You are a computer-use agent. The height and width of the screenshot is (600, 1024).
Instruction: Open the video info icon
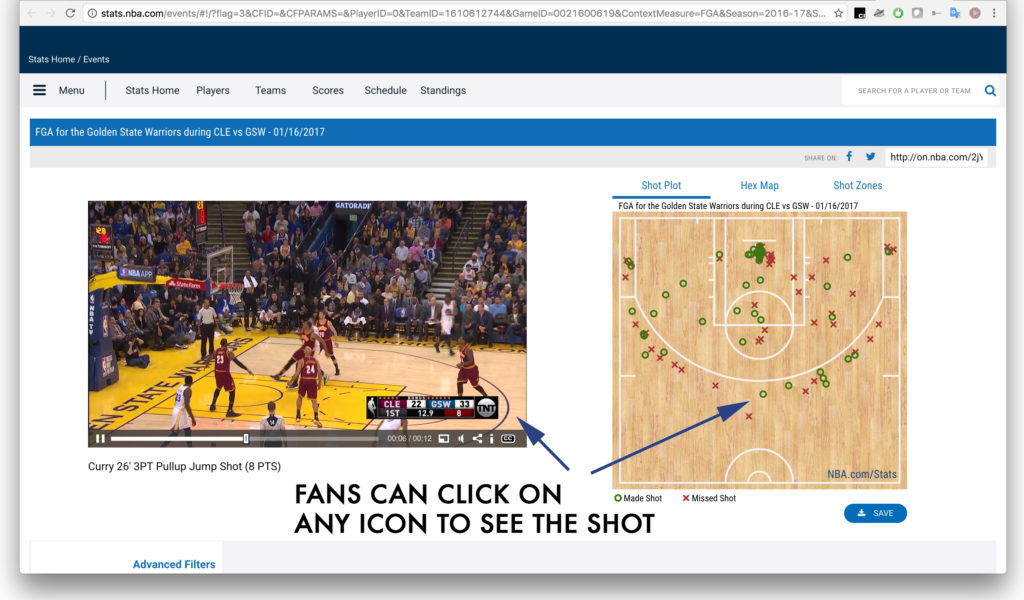pos(491,438)
